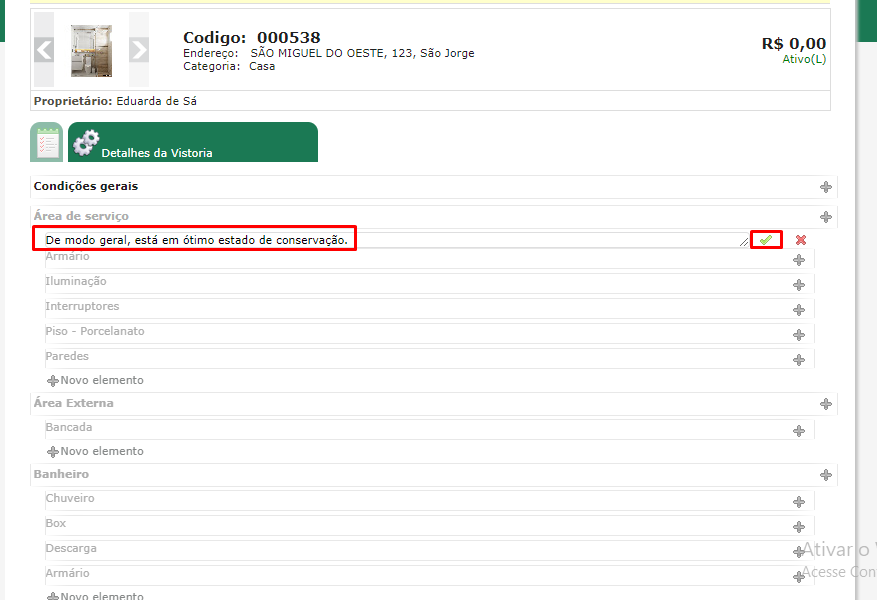Show next property photo arrow

click(139, 50)
